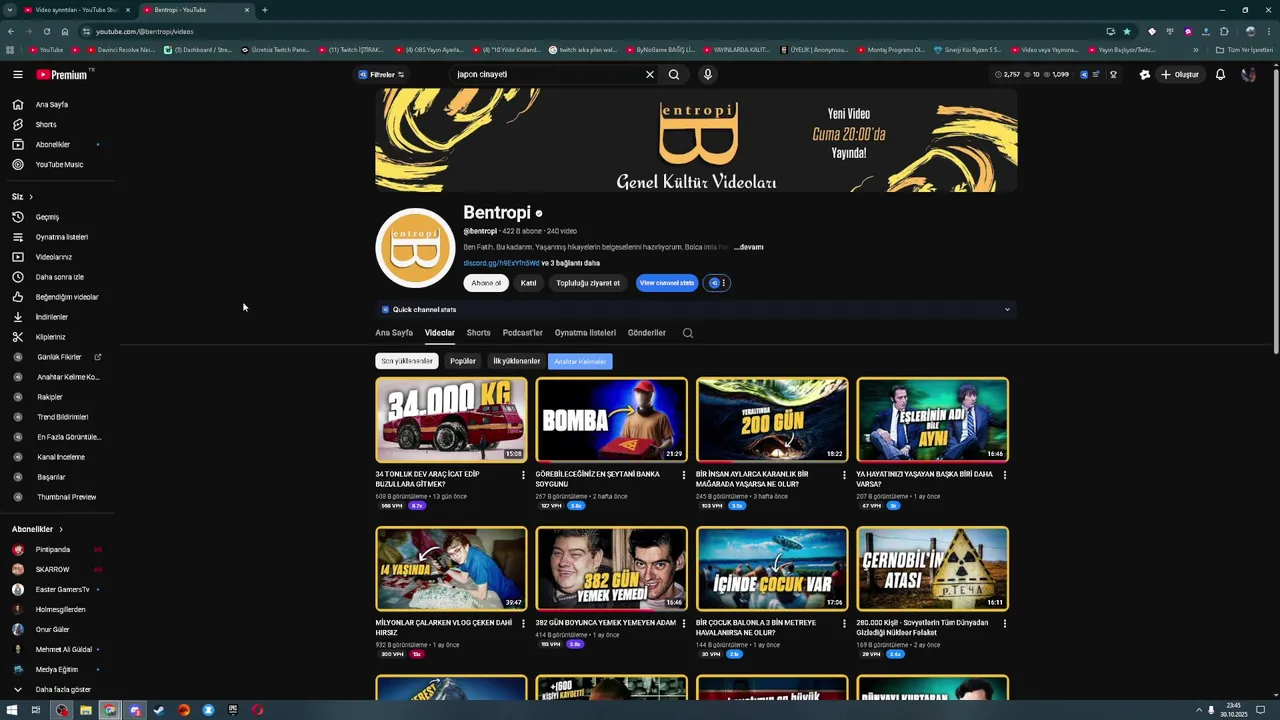Open Kanal İnceleme in the sidebar
Viewport: 1280px width, 720px height.
60,457
